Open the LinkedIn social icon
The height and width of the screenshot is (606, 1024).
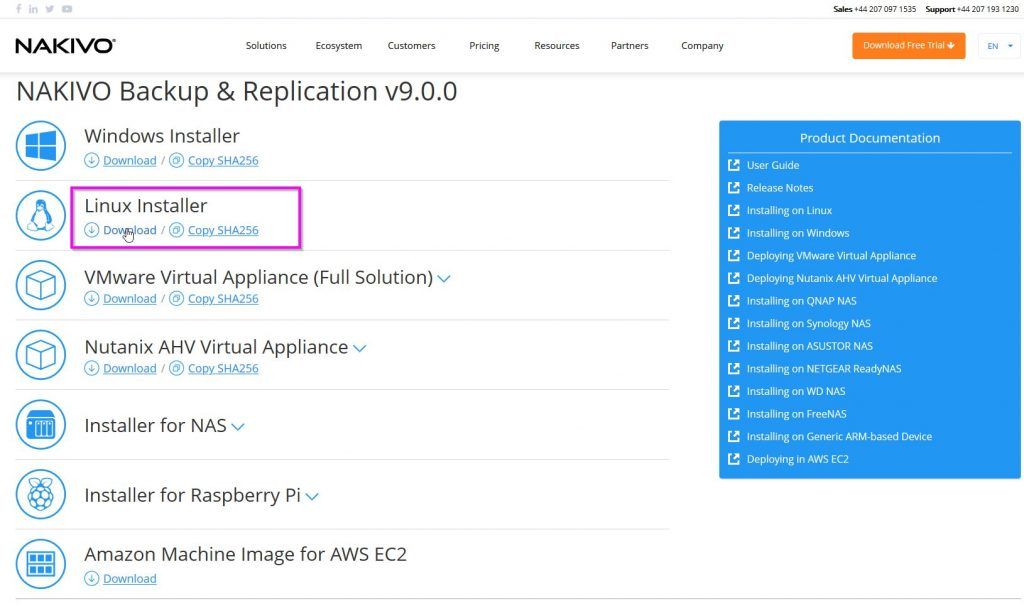click(33, 9)
